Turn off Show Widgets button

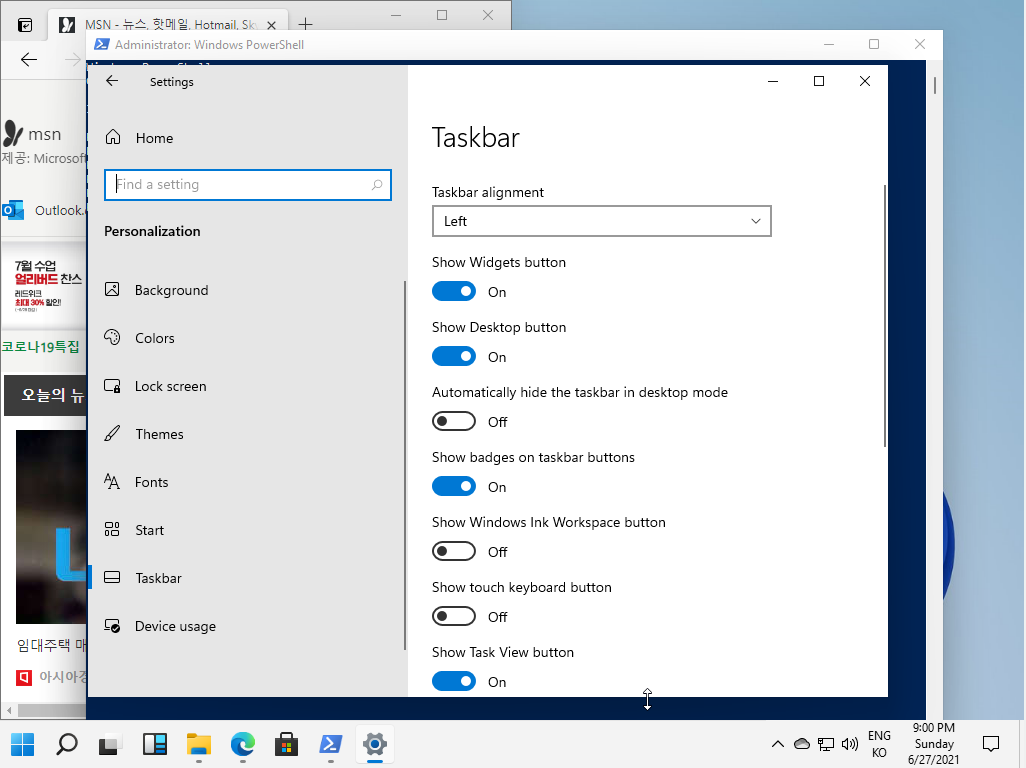pos(453,292)
